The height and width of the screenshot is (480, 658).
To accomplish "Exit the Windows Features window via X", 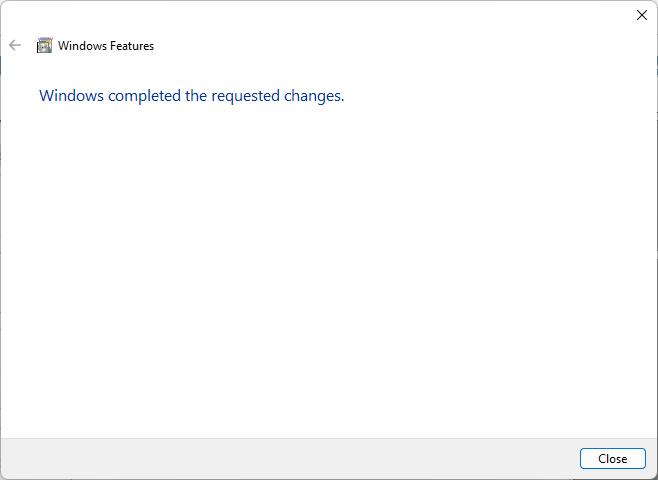I will 642,15.
